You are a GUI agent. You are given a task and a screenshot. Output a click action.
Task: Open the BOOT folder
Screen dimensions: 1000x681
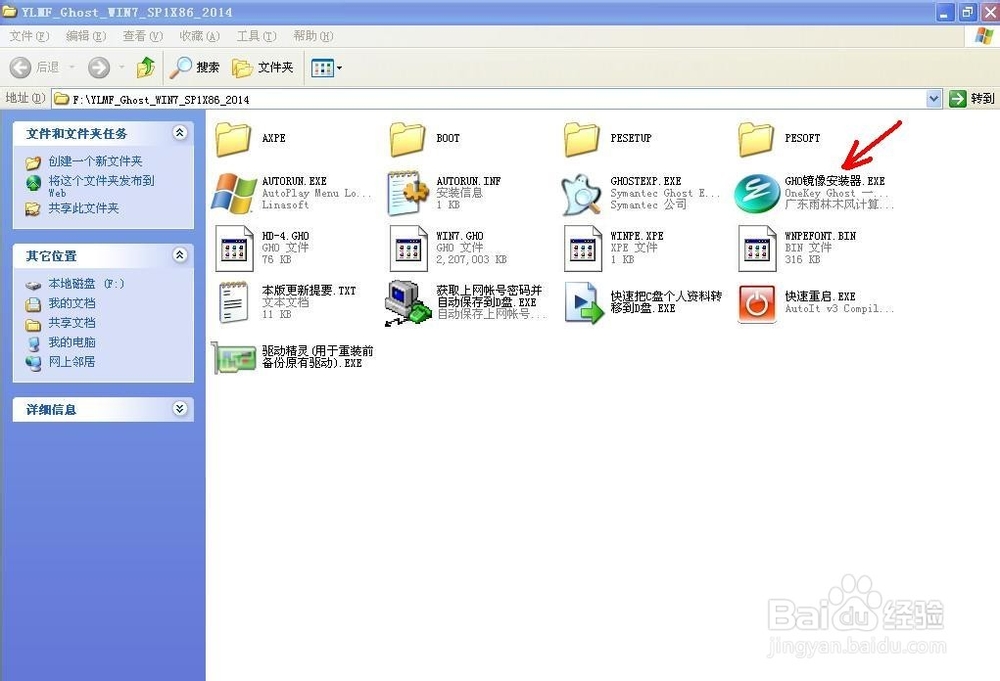(x=407, y=139)
